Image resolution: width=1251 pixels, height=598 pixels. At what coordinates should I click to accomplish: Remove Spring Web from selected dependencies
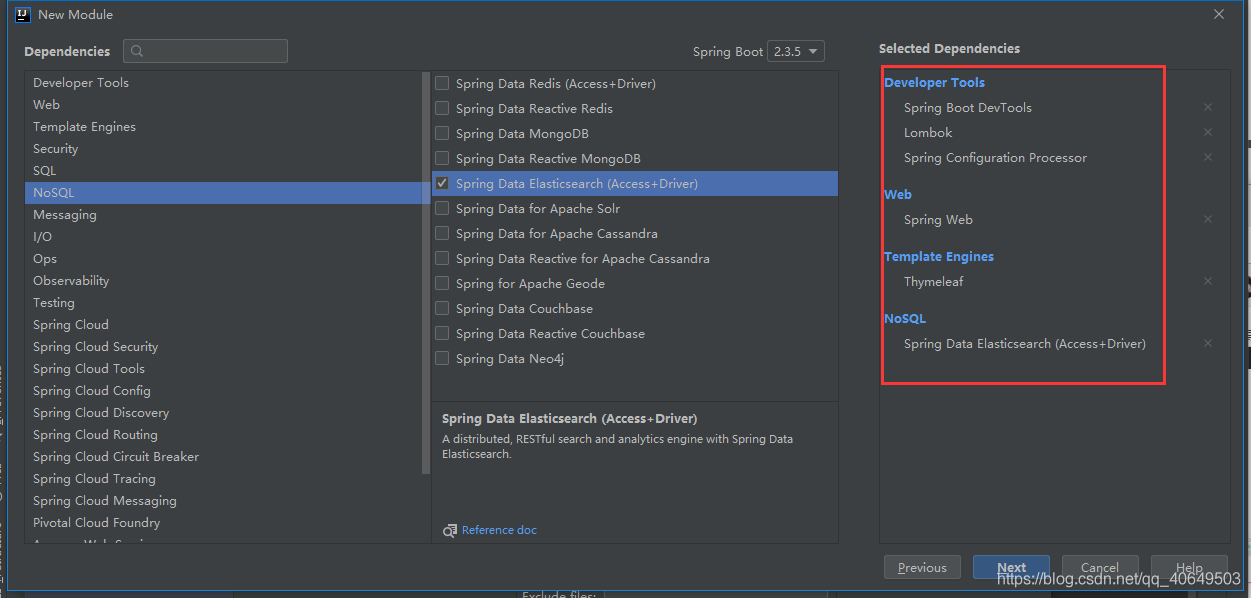tap(1208, 219)
